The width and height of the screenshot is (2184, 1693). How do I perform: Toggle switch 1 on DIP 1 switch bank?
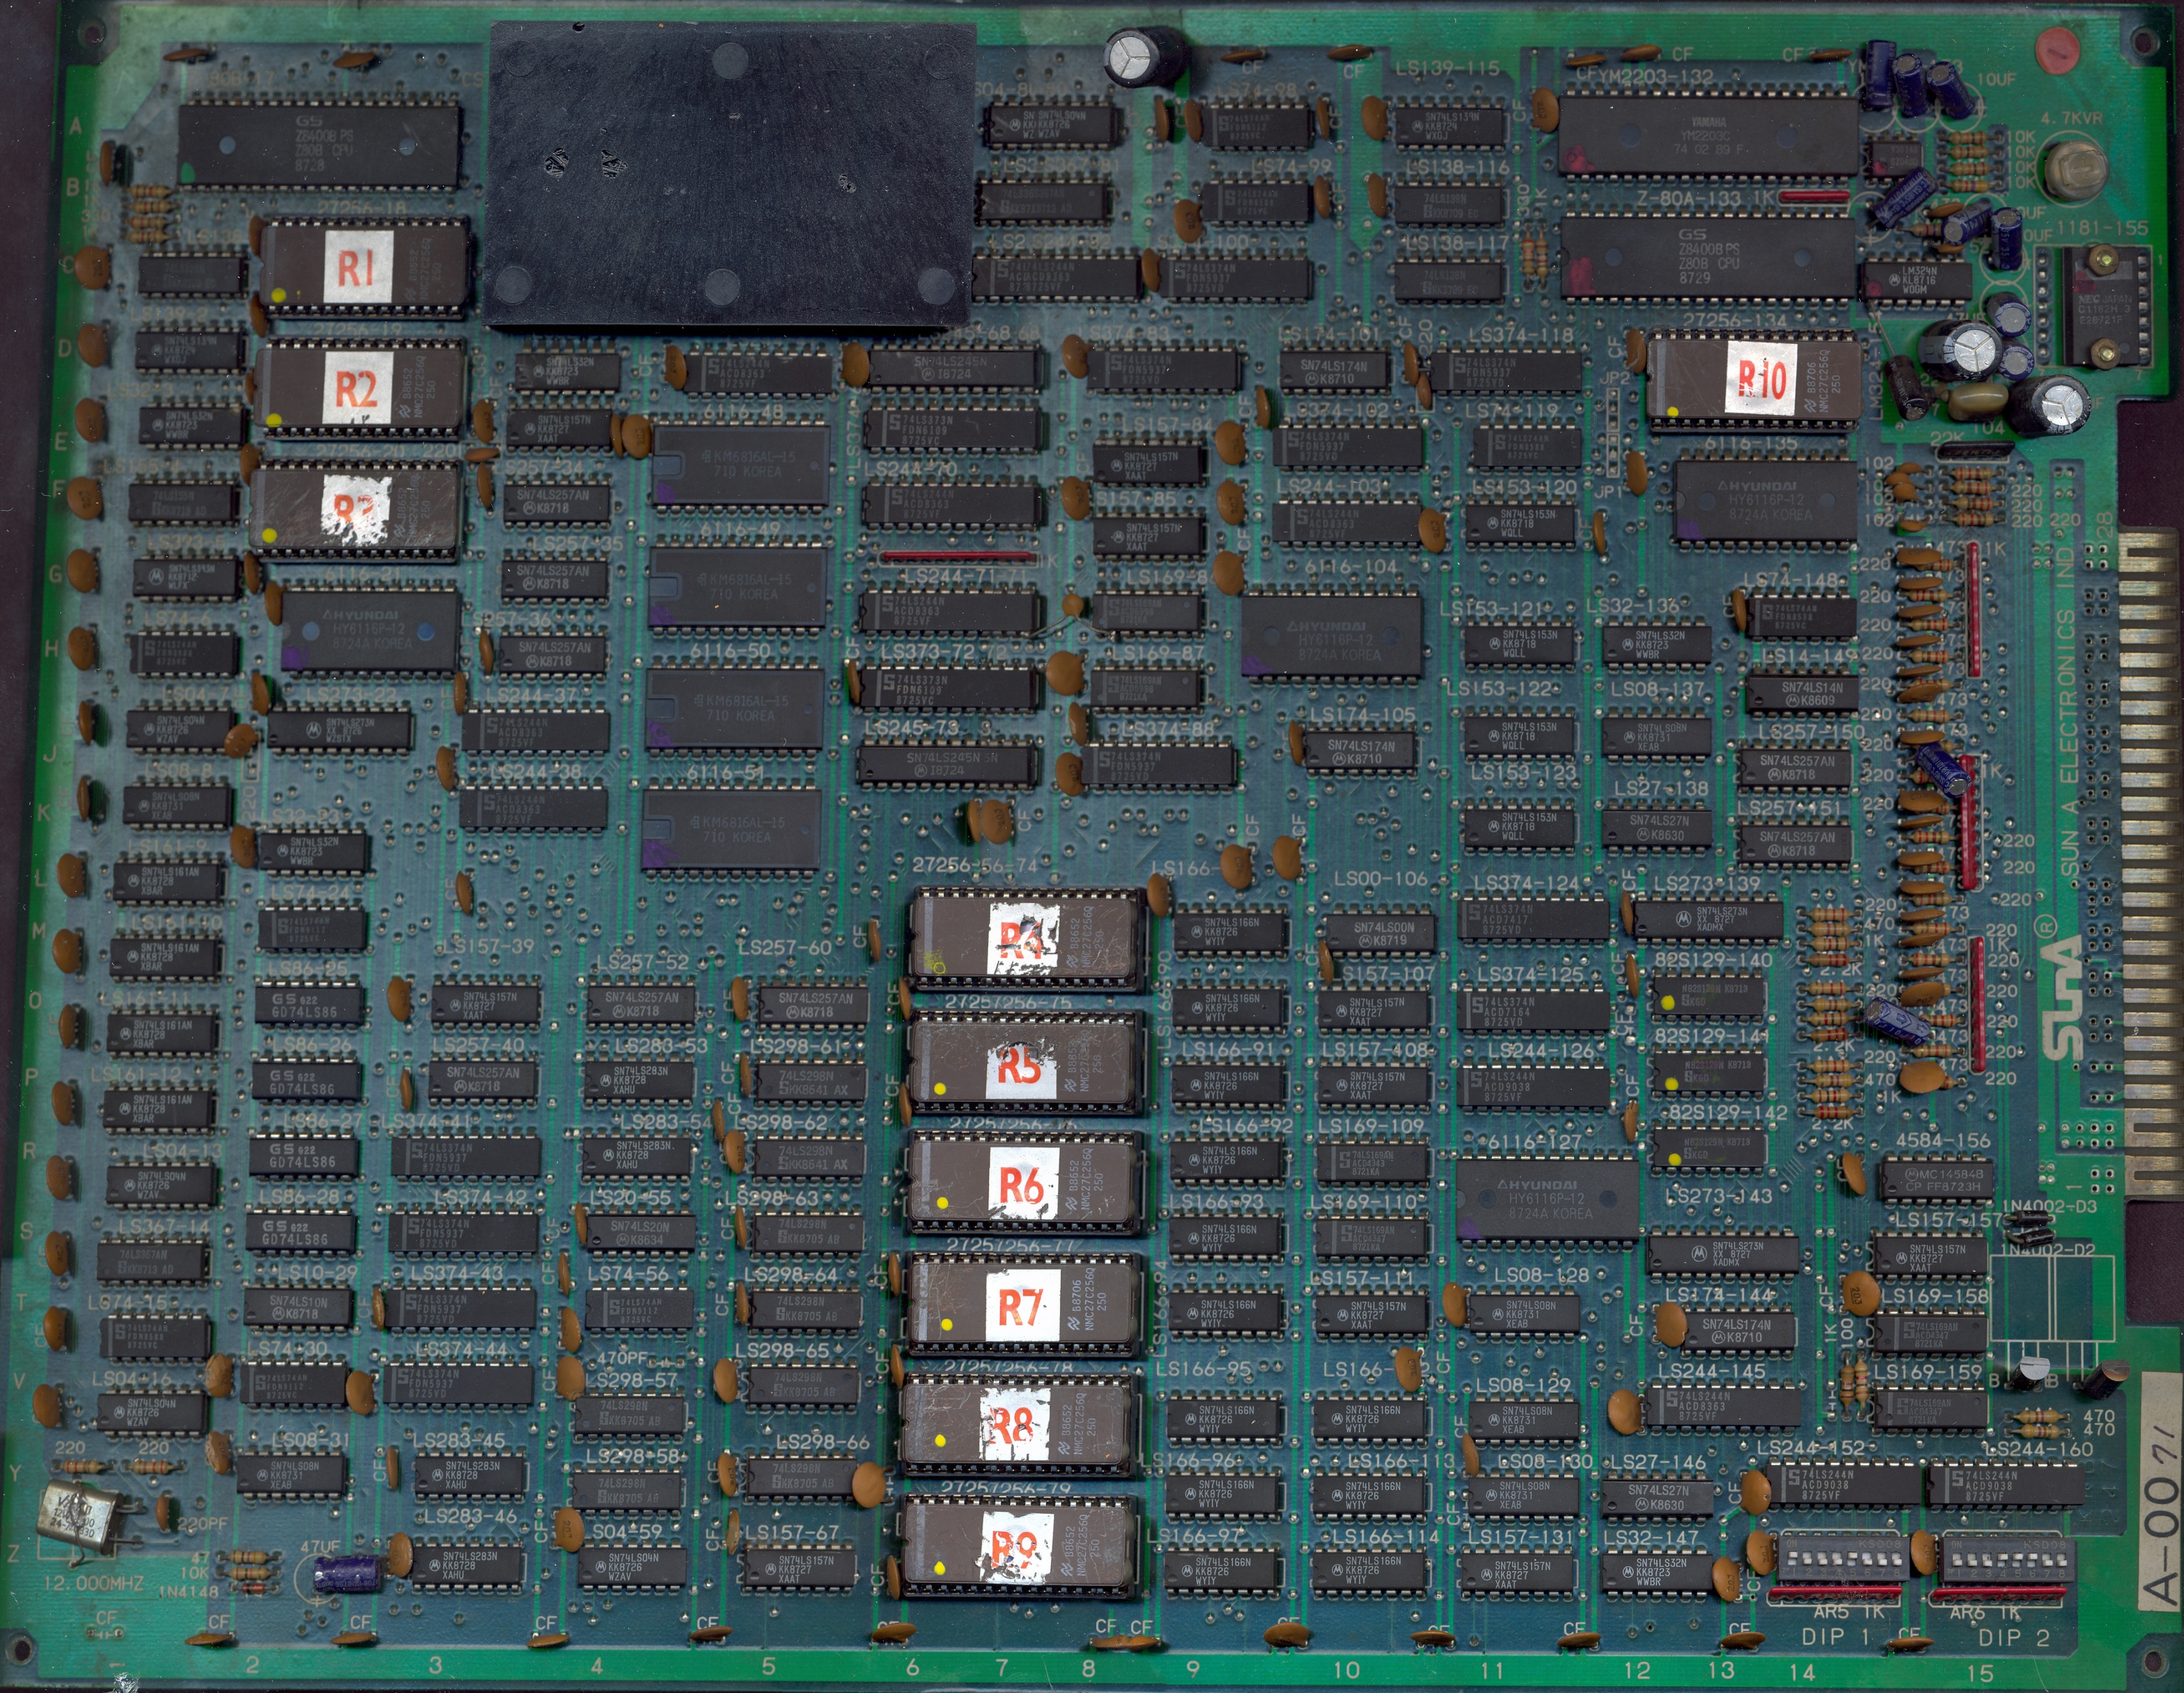pyautogui.click(x=1793, y=1559)
